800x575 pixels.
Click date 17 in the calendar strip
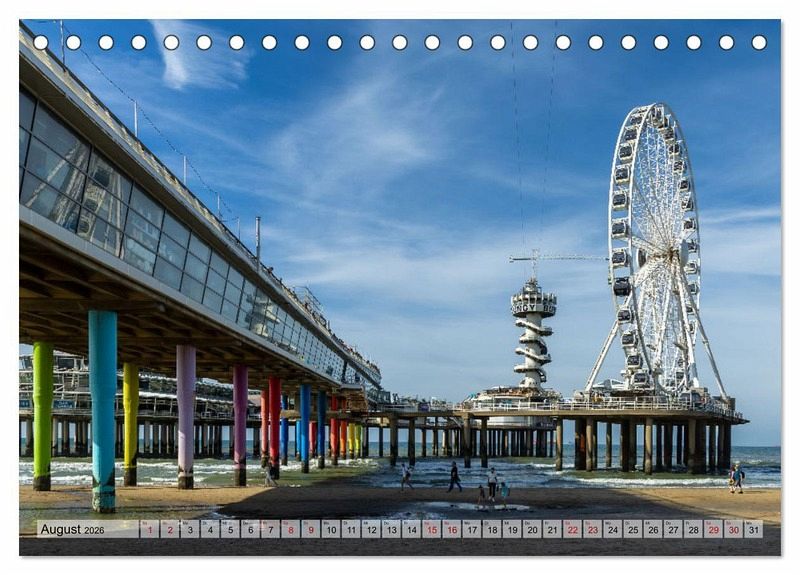click(x=472, y=529)
